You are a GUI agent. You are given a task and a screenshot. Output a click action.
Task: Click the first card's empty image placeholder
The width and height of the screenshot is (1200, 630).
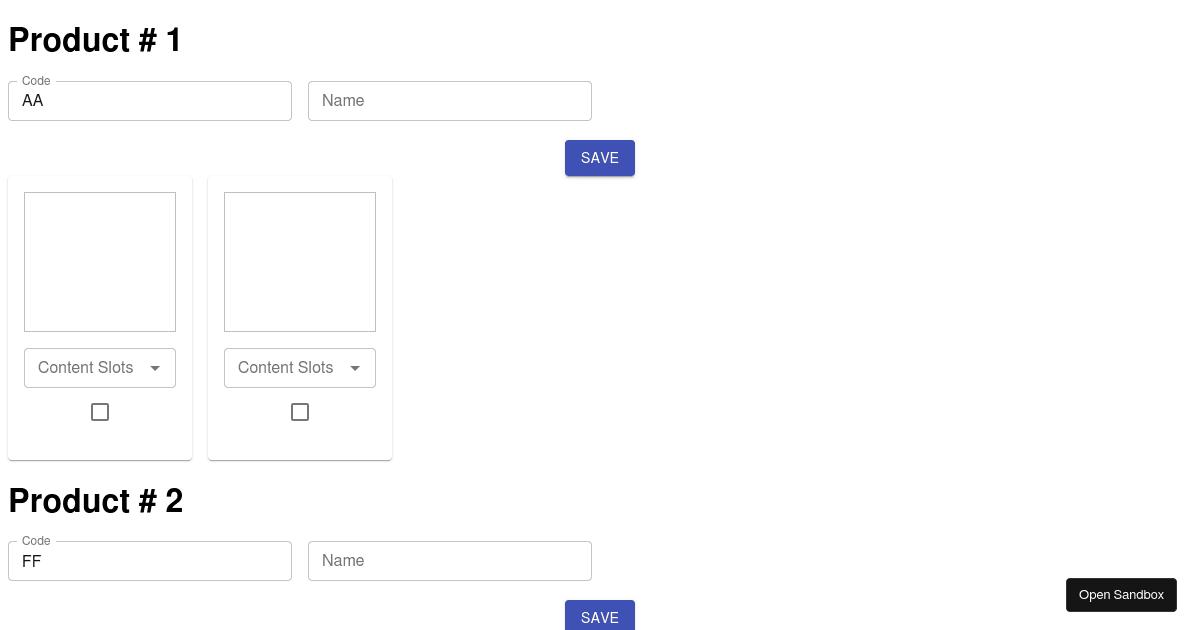coord(100,261)
